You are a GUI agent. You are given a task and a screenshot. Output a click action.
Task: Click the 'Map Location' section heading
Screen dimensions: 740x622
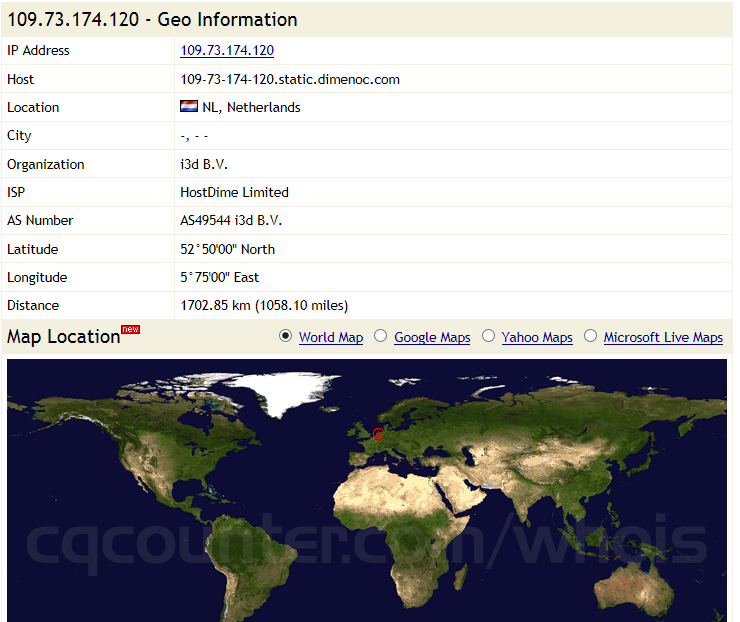tap(64, 337)
